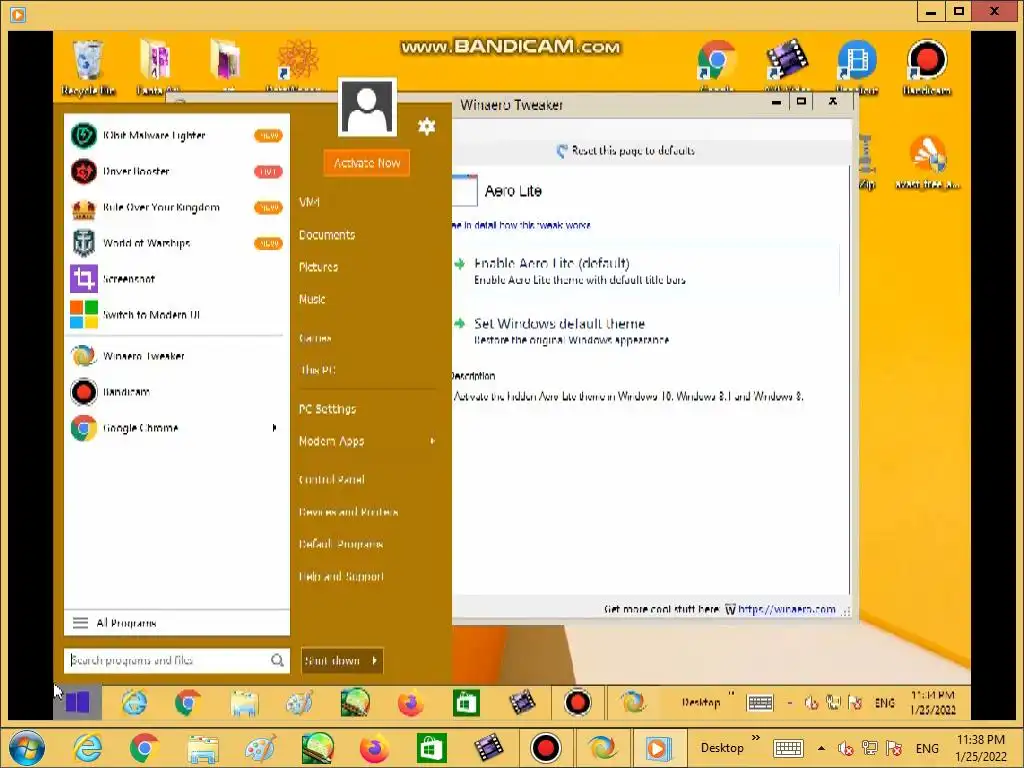Open Google Chrome from start menu list
This screenshot has height=768, width=1024.
coord(176,428)
